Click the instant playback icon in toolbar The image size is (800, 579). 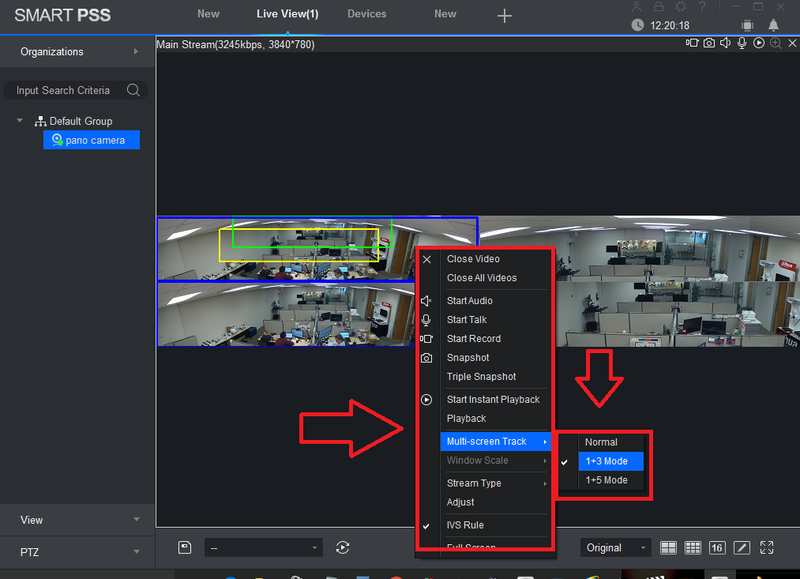click(x=759, y=43)
